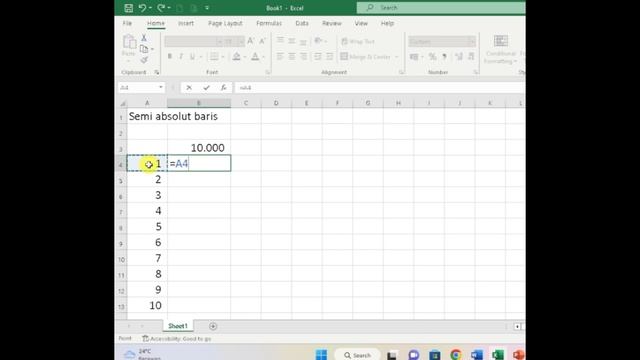
Task: Increase font size with larger A
Action: point(251,41)
